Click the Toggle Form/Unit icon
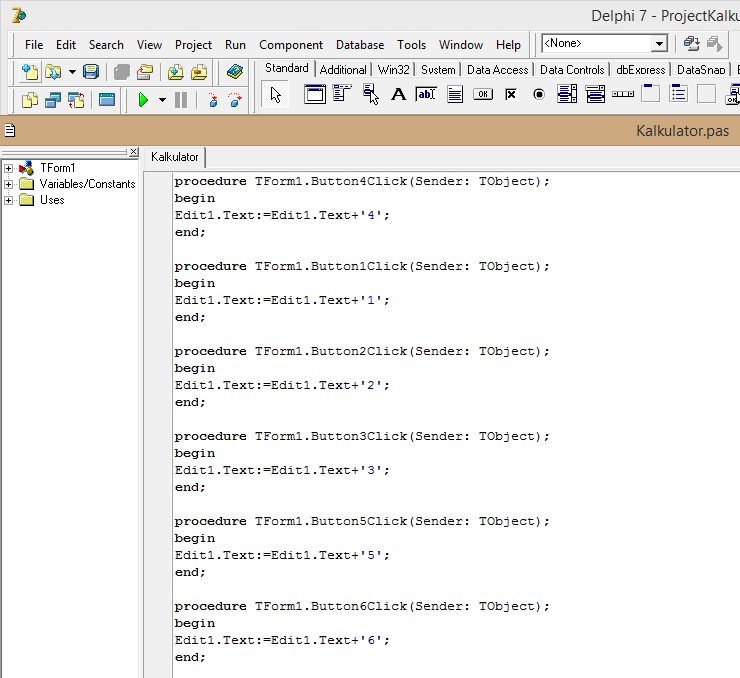This screenshot has width=740, height=678. [76, 100]
